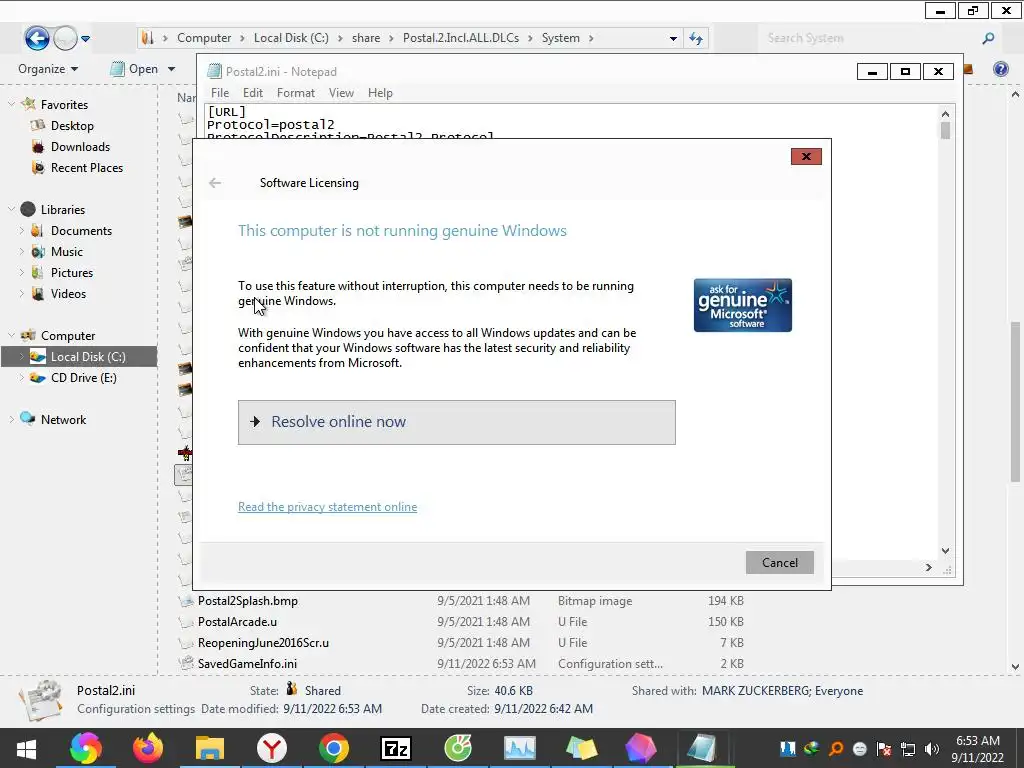Open the pink gem-shaped taskbar app
This screenshot has height=768, width=1024.
[x=640, y=748]
